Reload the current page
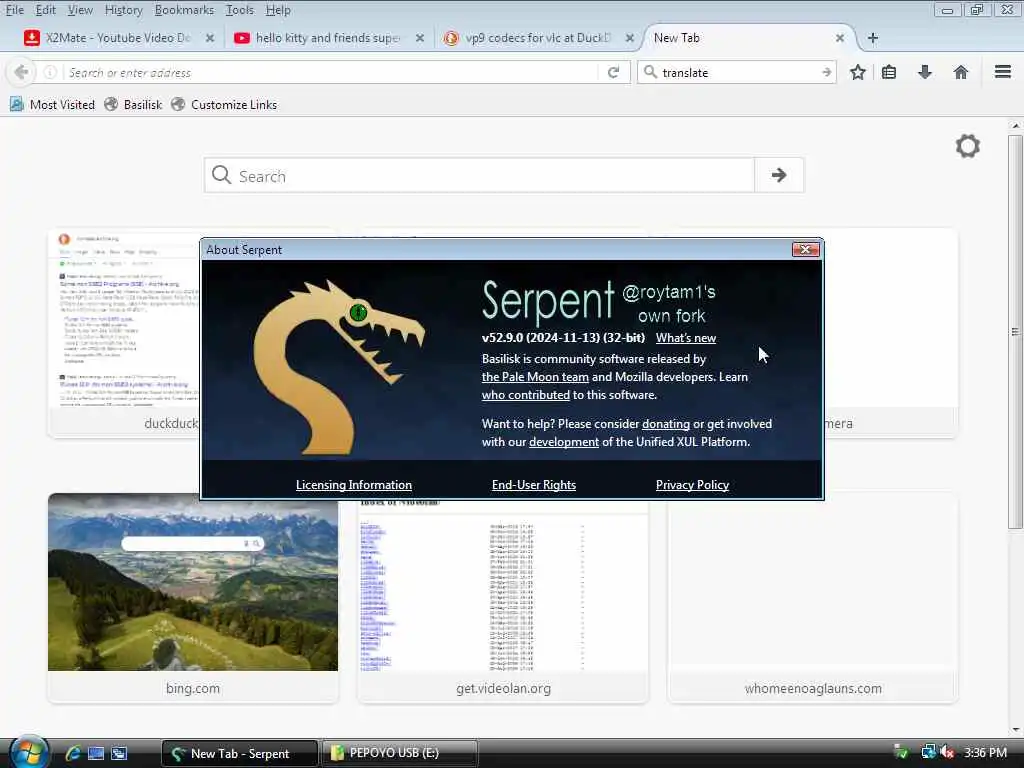 tap(613, 72)
